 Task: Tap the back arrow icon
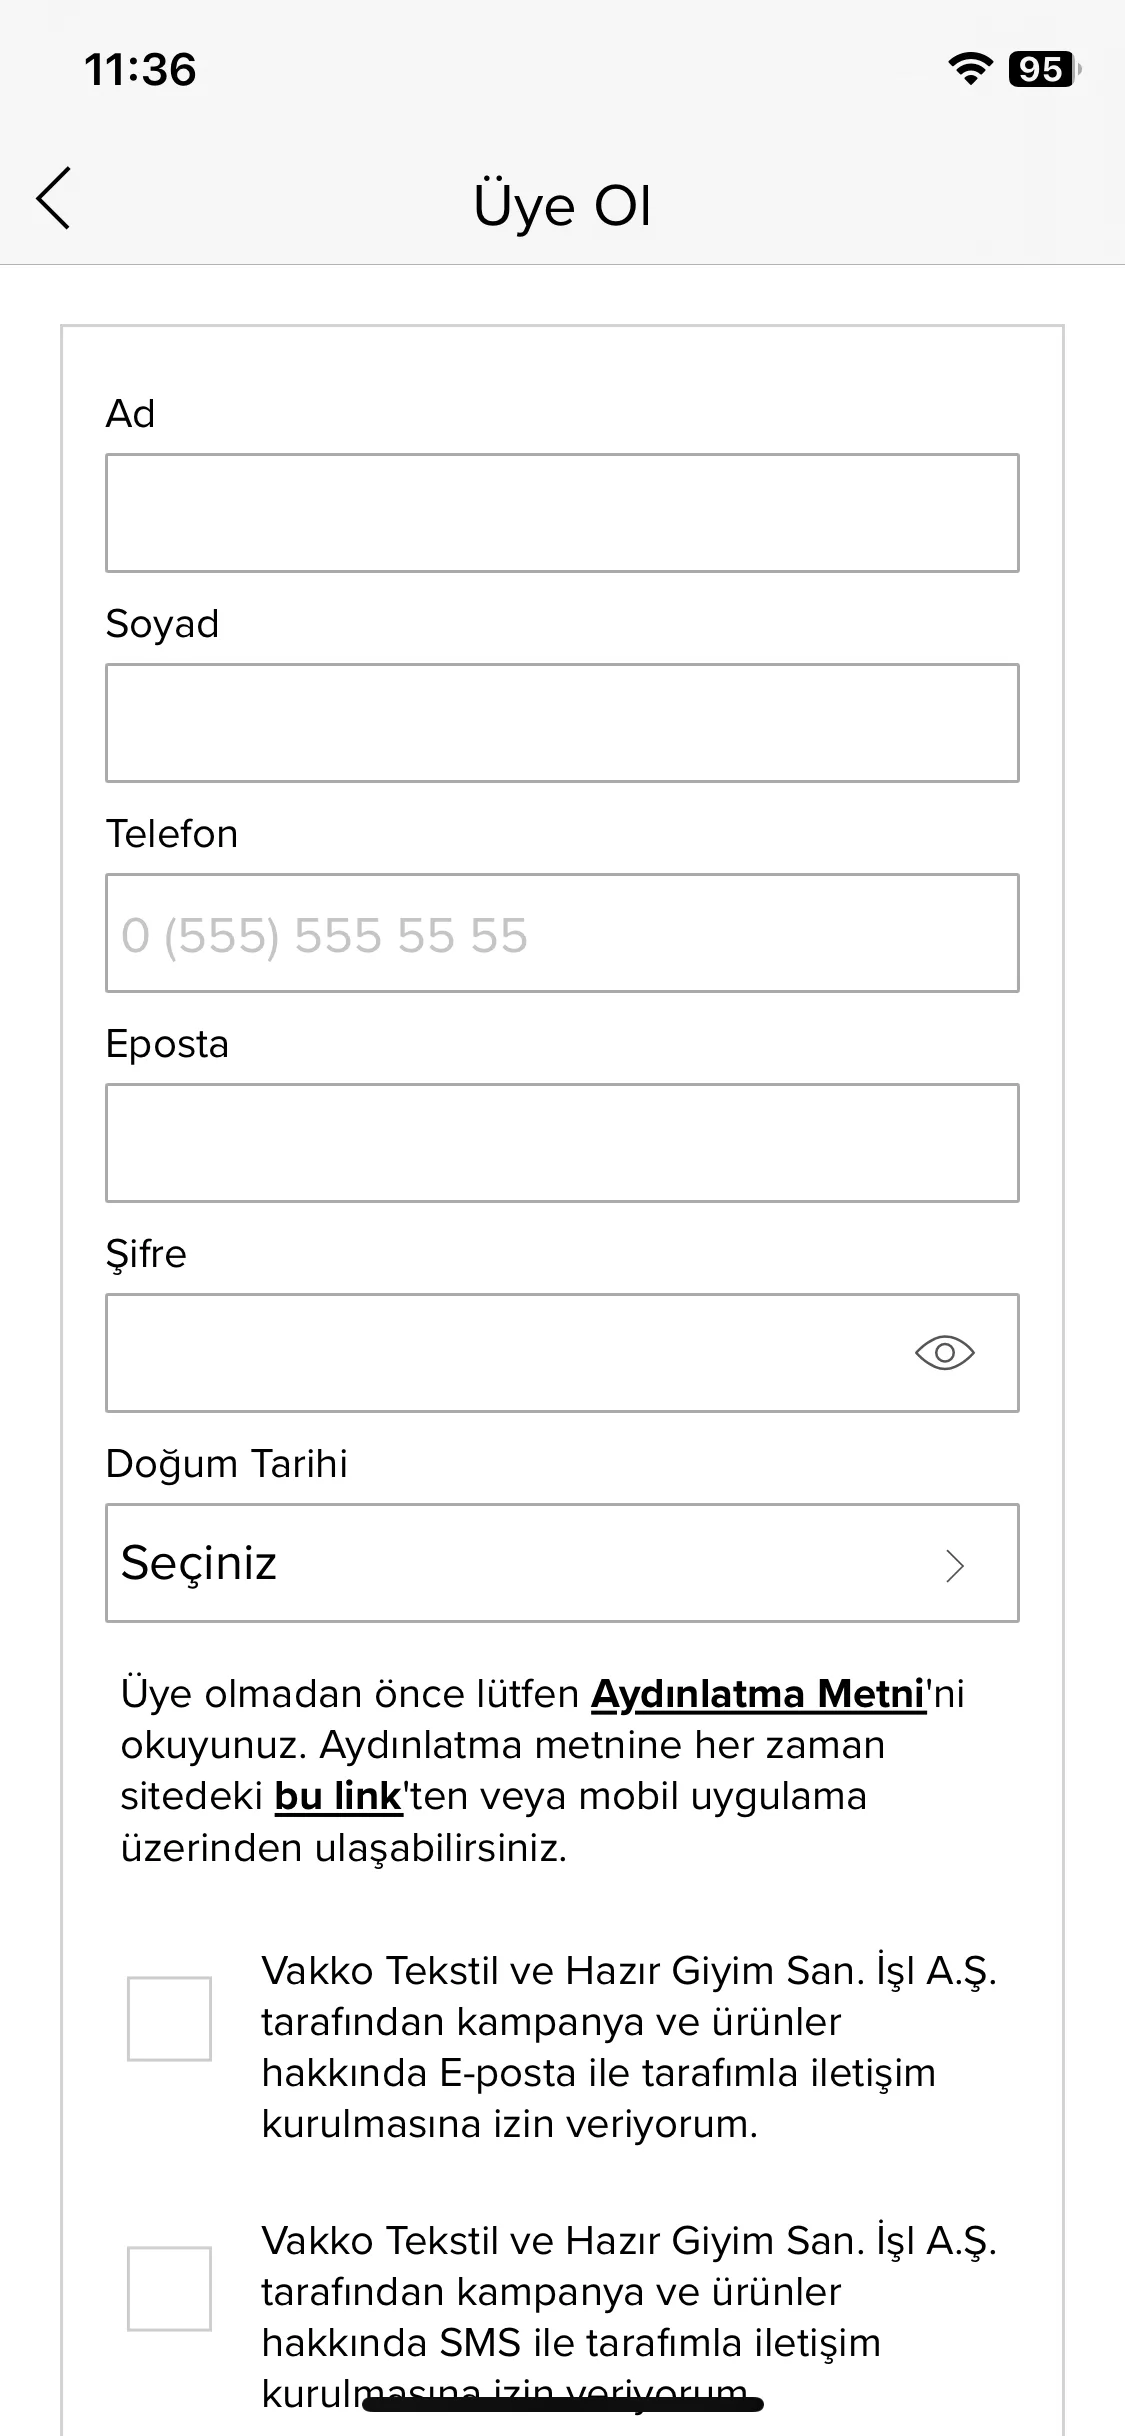point(54,198)
